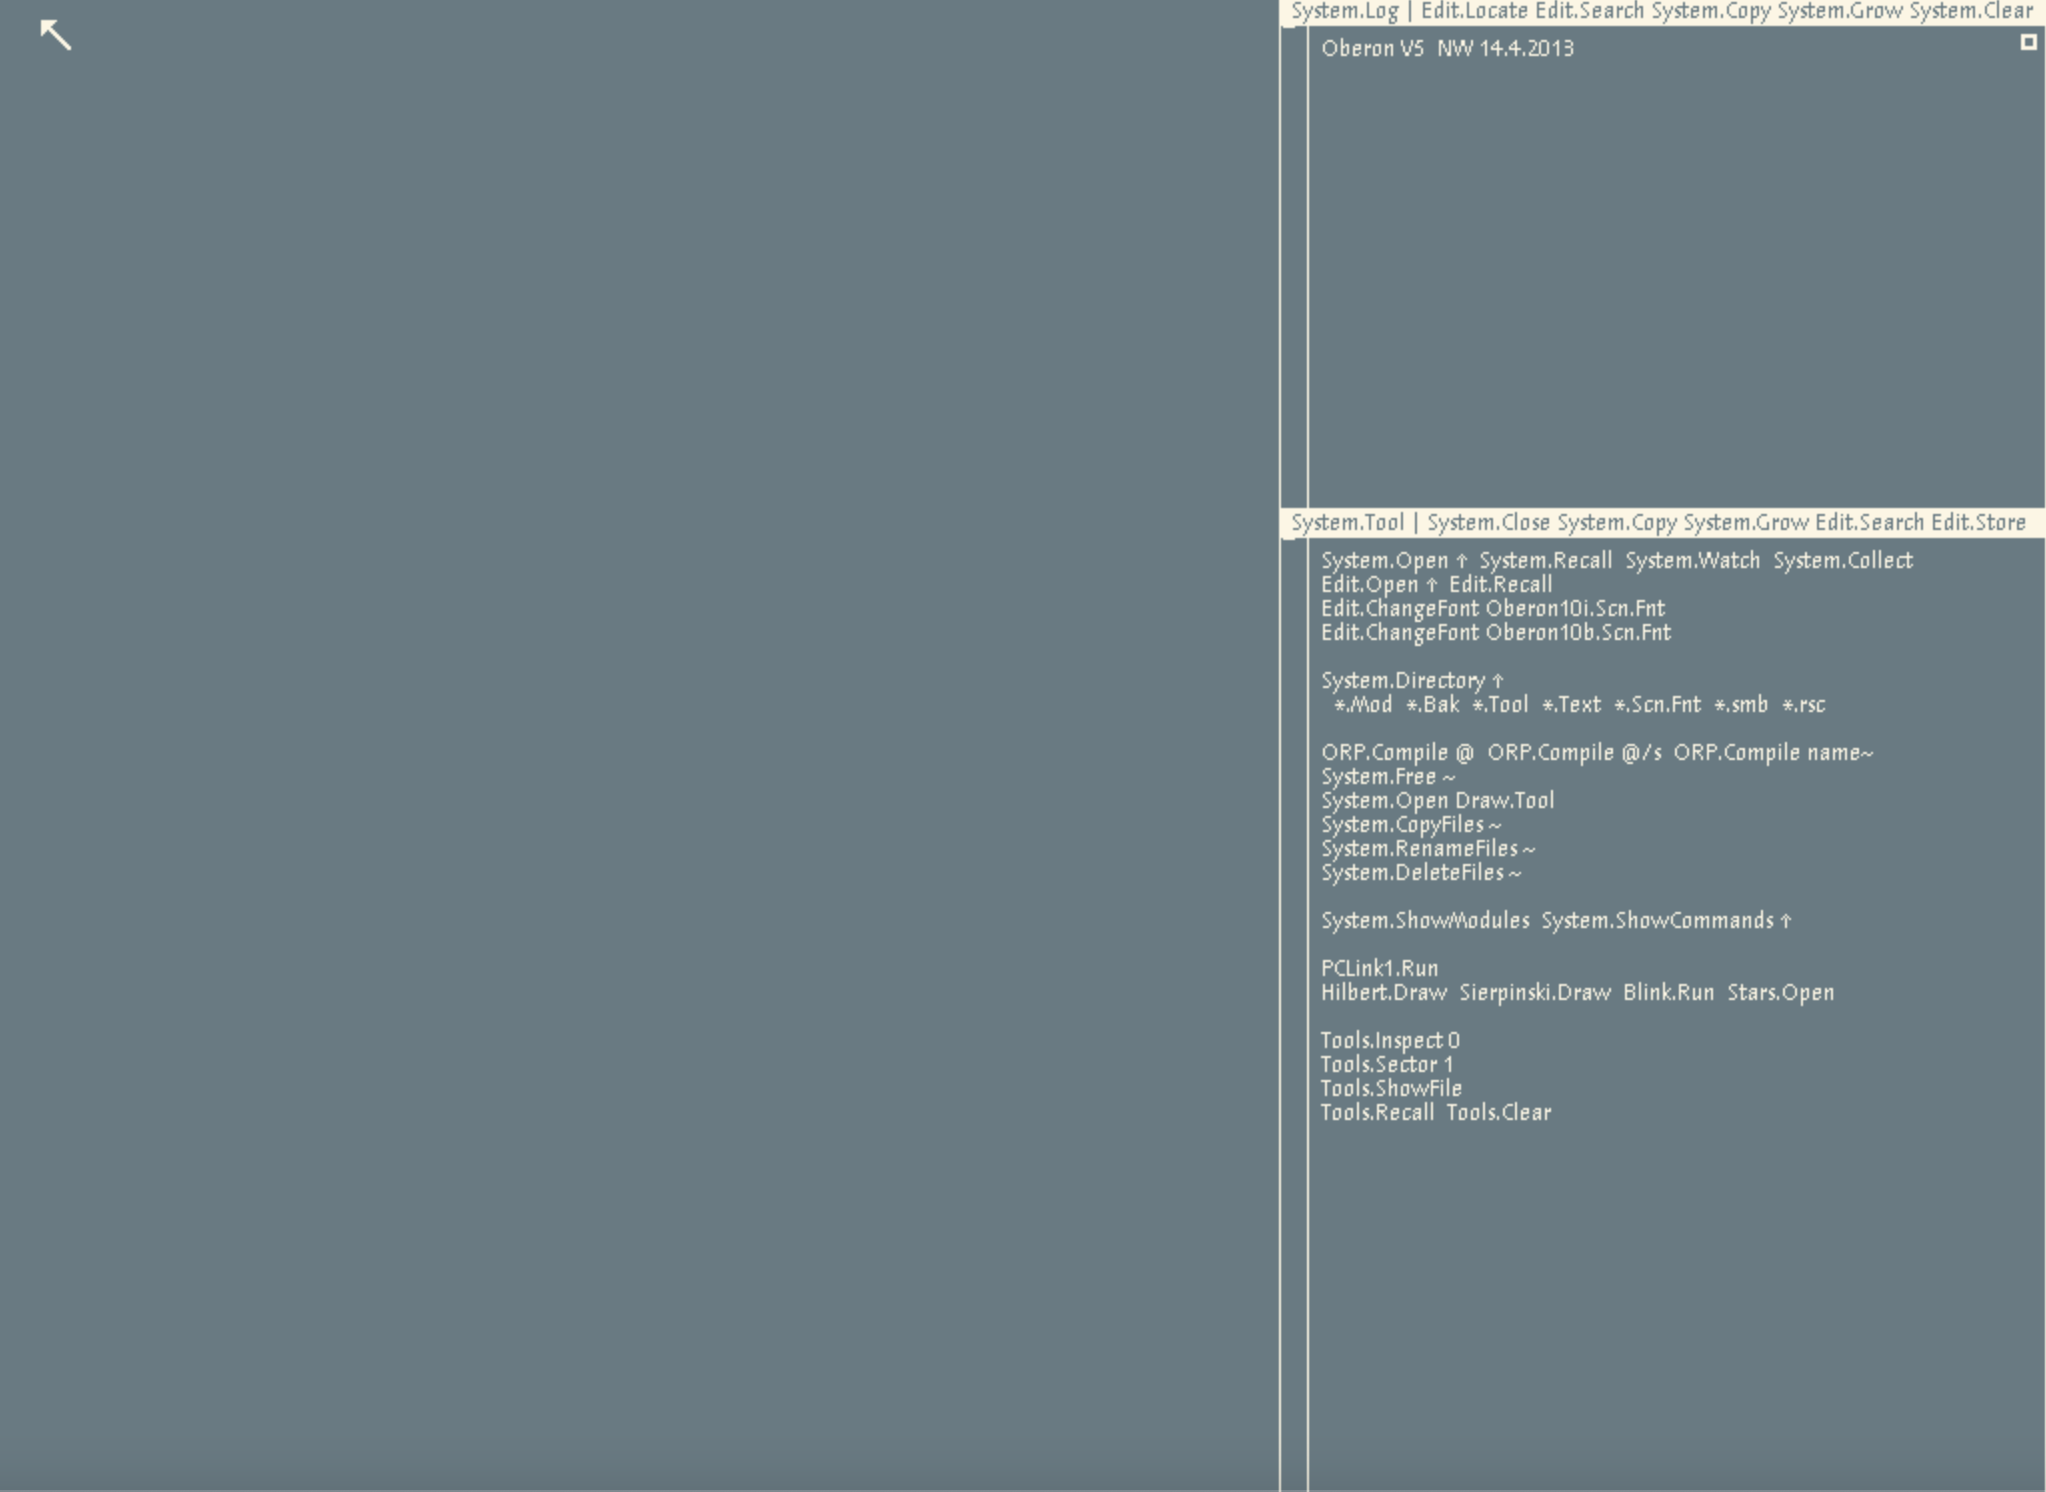Execute Tools.Inspect 0
This screenshot has width=2046, height=1492.
(x=1389, y=1041)
